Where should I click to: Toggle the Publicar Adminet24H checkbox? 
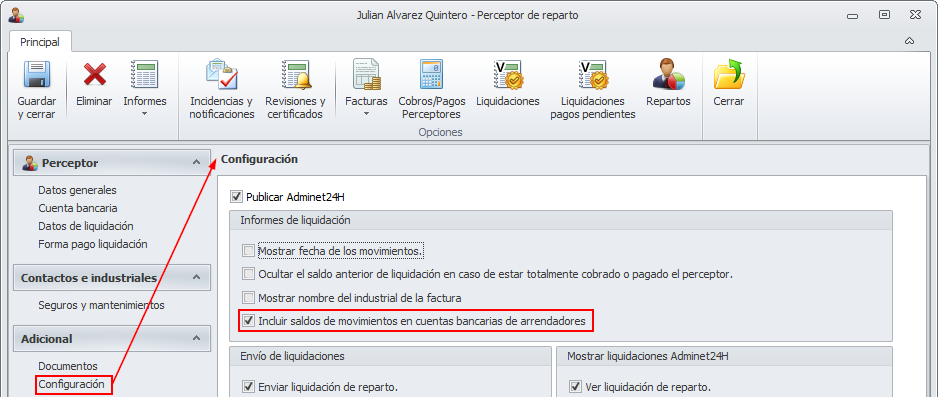tap(236, 196)
